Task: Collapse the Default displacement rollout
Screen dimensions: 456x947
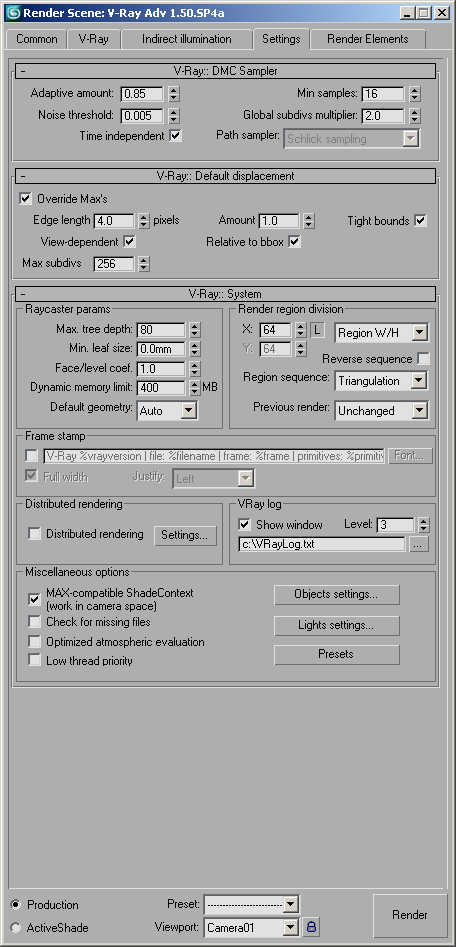Action: [224, 176]
